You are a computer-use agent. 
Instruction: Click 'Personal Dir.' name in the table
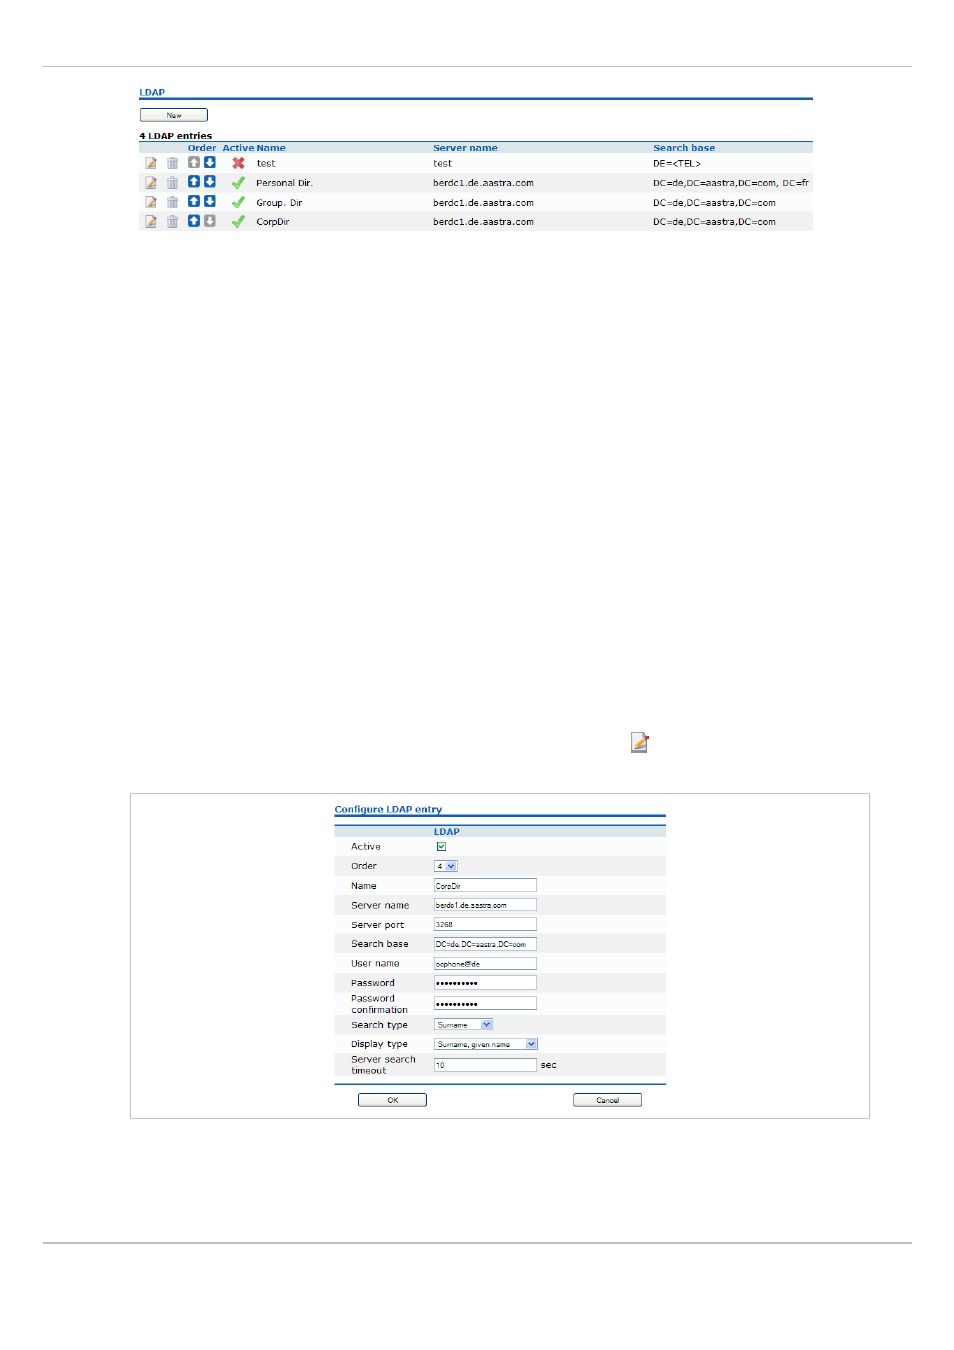(x=284, y=183)
